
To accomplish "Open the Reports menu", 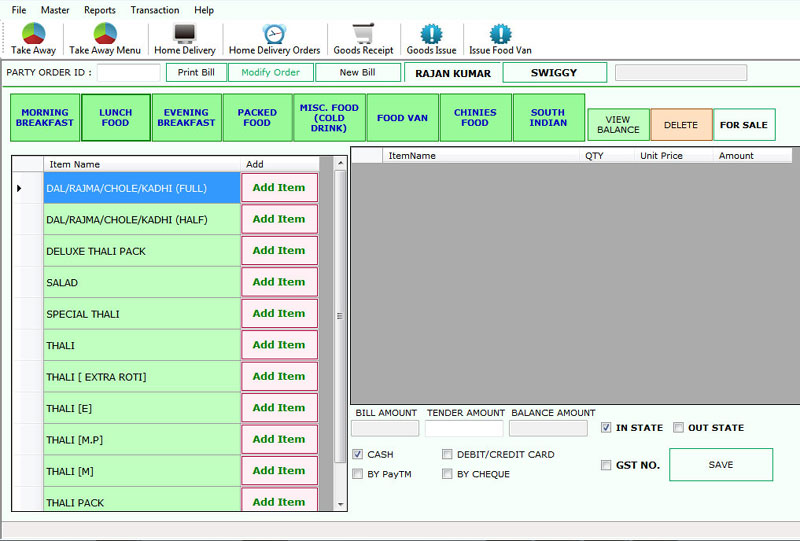I will click(100, 10).
